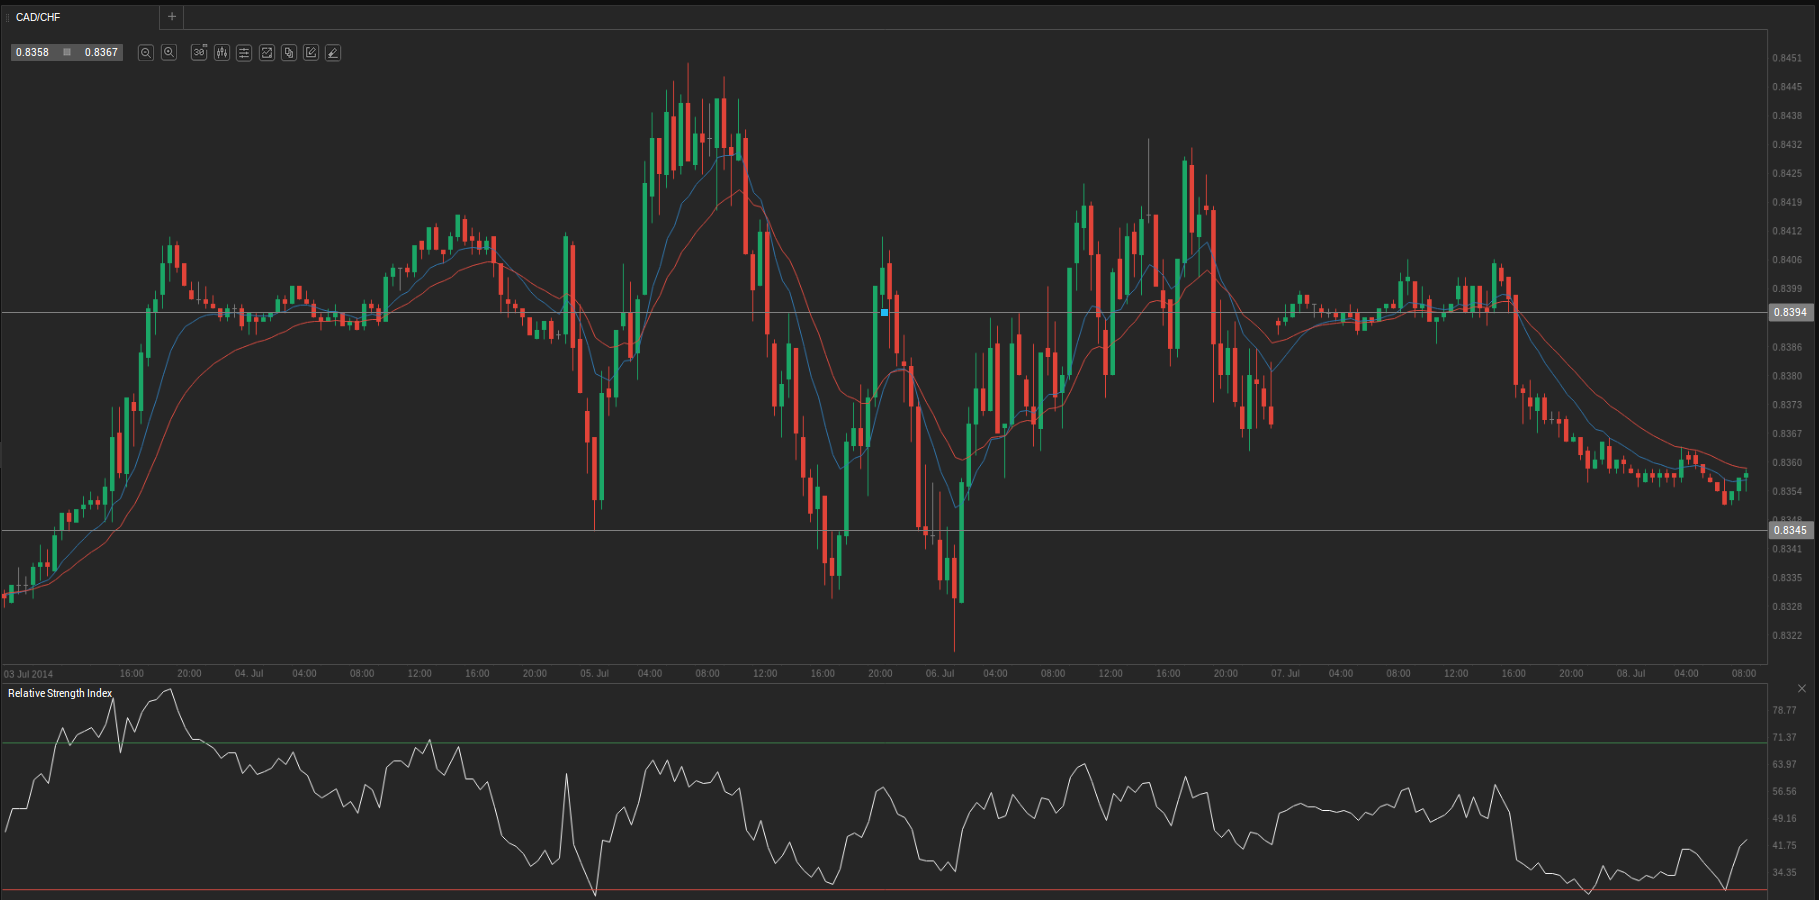Click the 0.8394 price level label
1819x900 pixels.
pos(1790,313)
